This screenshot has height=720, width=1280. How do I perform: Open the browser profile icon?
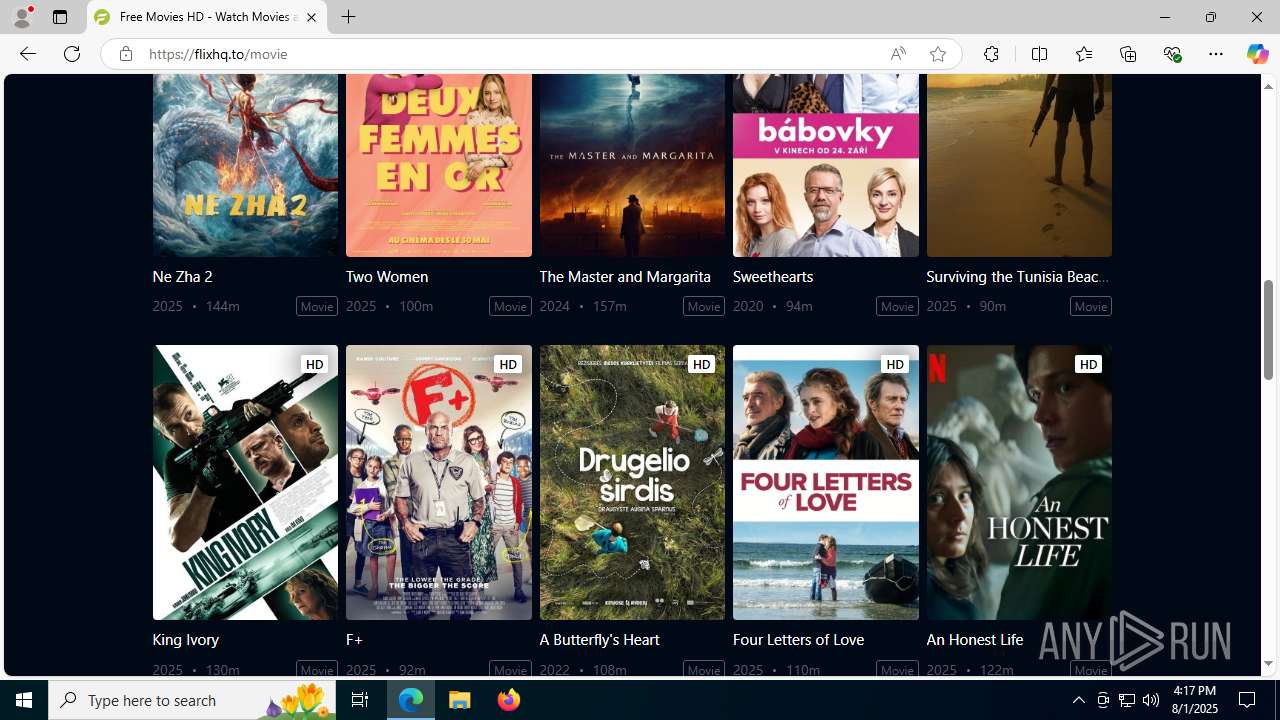click(x=22, y=17)
